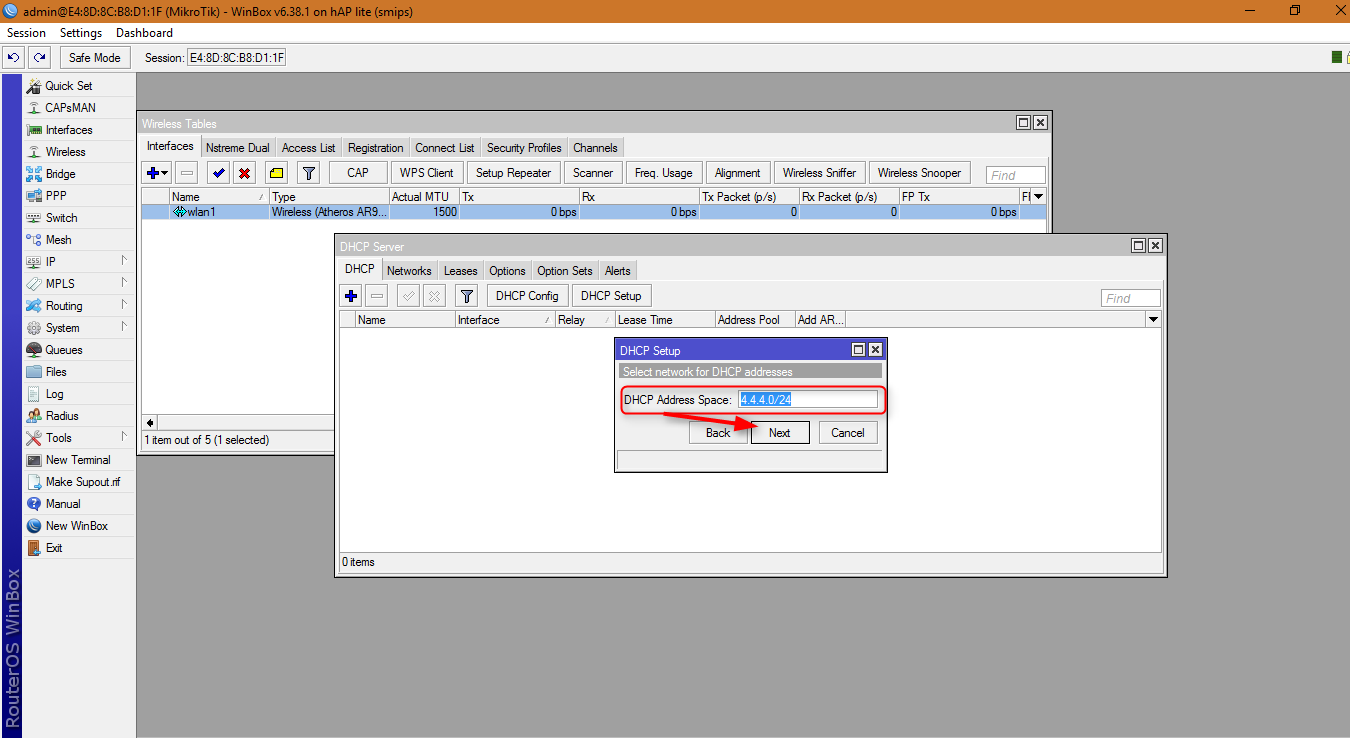
Task: Disable wlan1 using the red X icon
Action: point(244,172)
